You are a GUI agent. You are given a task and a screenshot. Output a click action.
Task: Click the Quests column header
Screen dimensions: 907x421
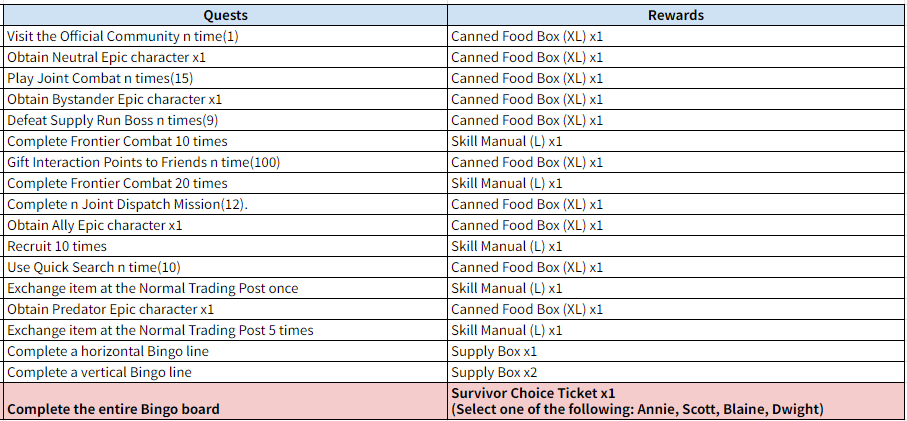point(225,15)
